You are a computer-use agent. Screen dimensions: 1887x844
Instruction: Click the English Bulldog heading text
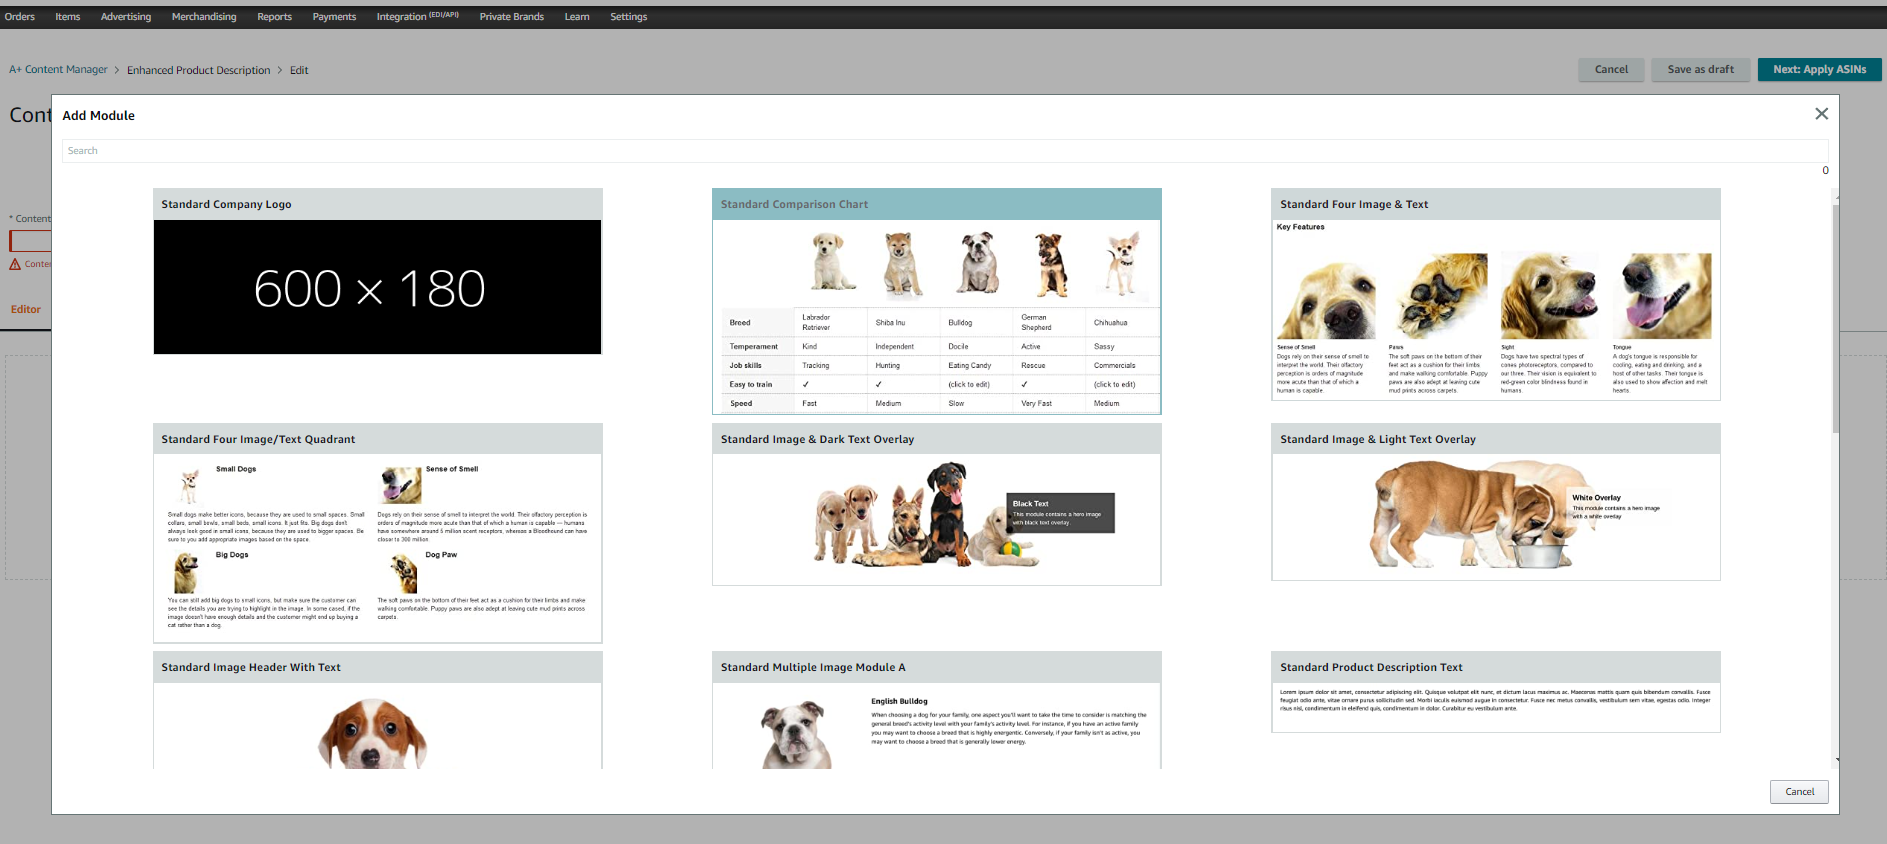click(899, 702)
